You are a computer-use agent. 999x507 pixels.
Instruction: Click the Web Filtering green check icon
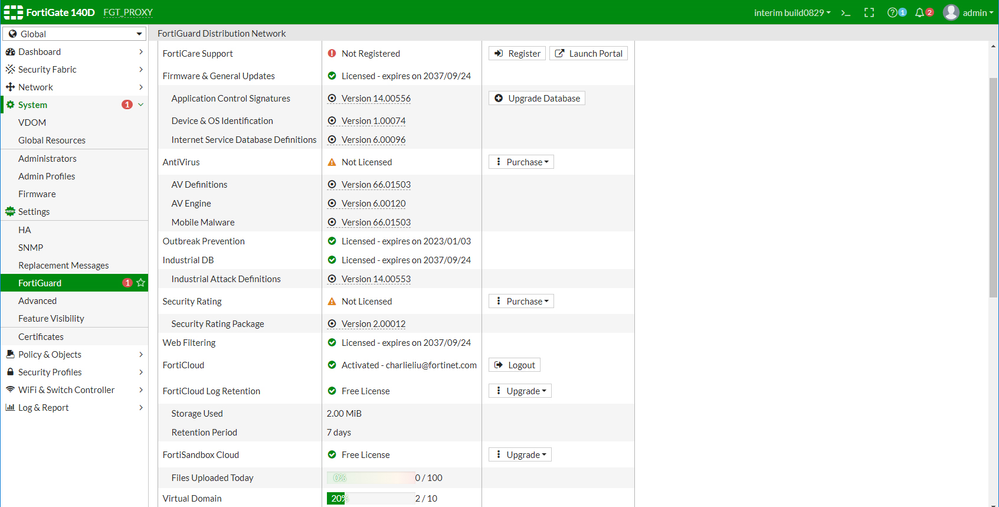tap(332, 343)
